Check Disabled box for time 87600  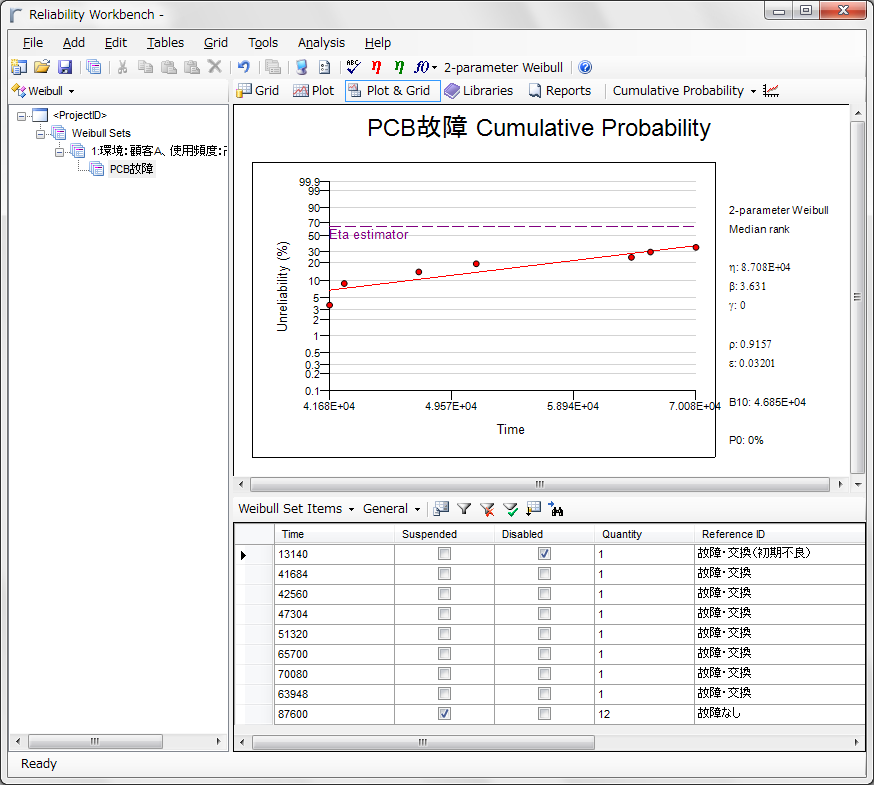coord(545,714)
